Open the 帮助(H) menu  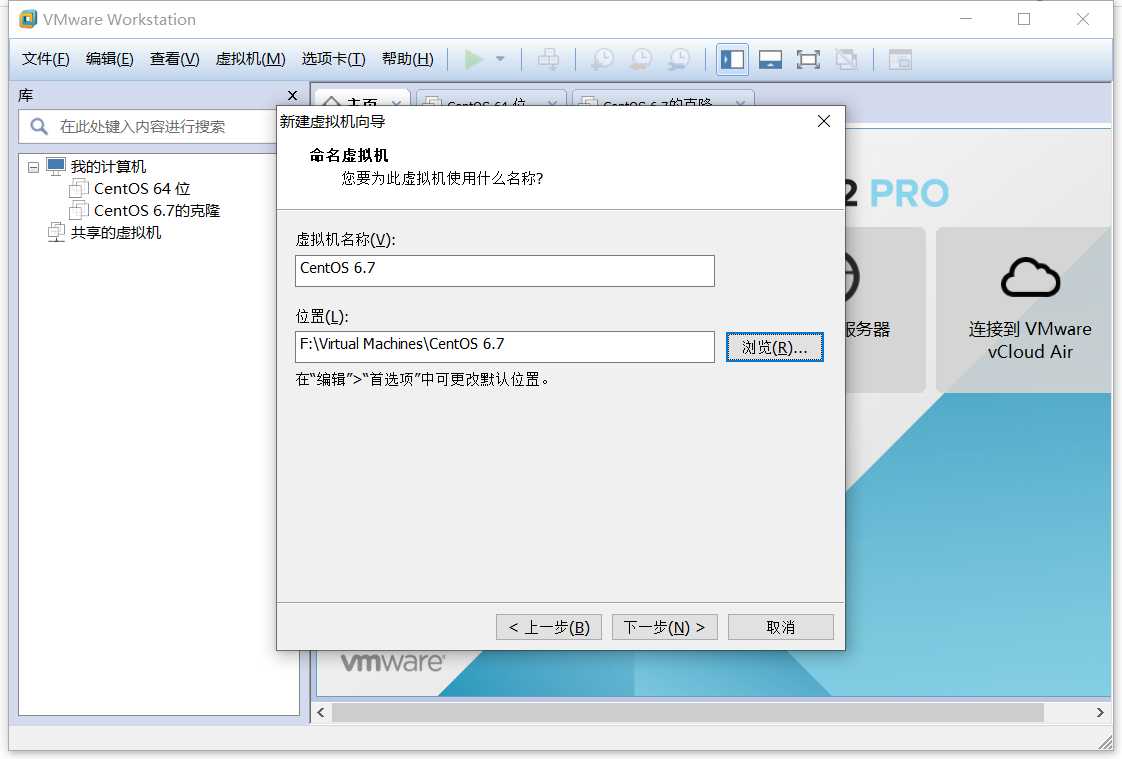[x=408, y=59]
